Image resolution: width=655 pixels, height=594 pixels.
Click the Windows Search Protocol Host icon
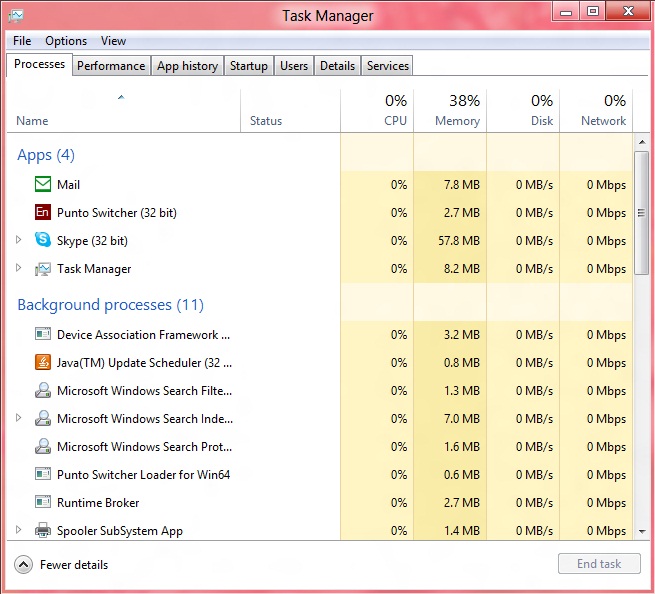[x=43, y=446]
